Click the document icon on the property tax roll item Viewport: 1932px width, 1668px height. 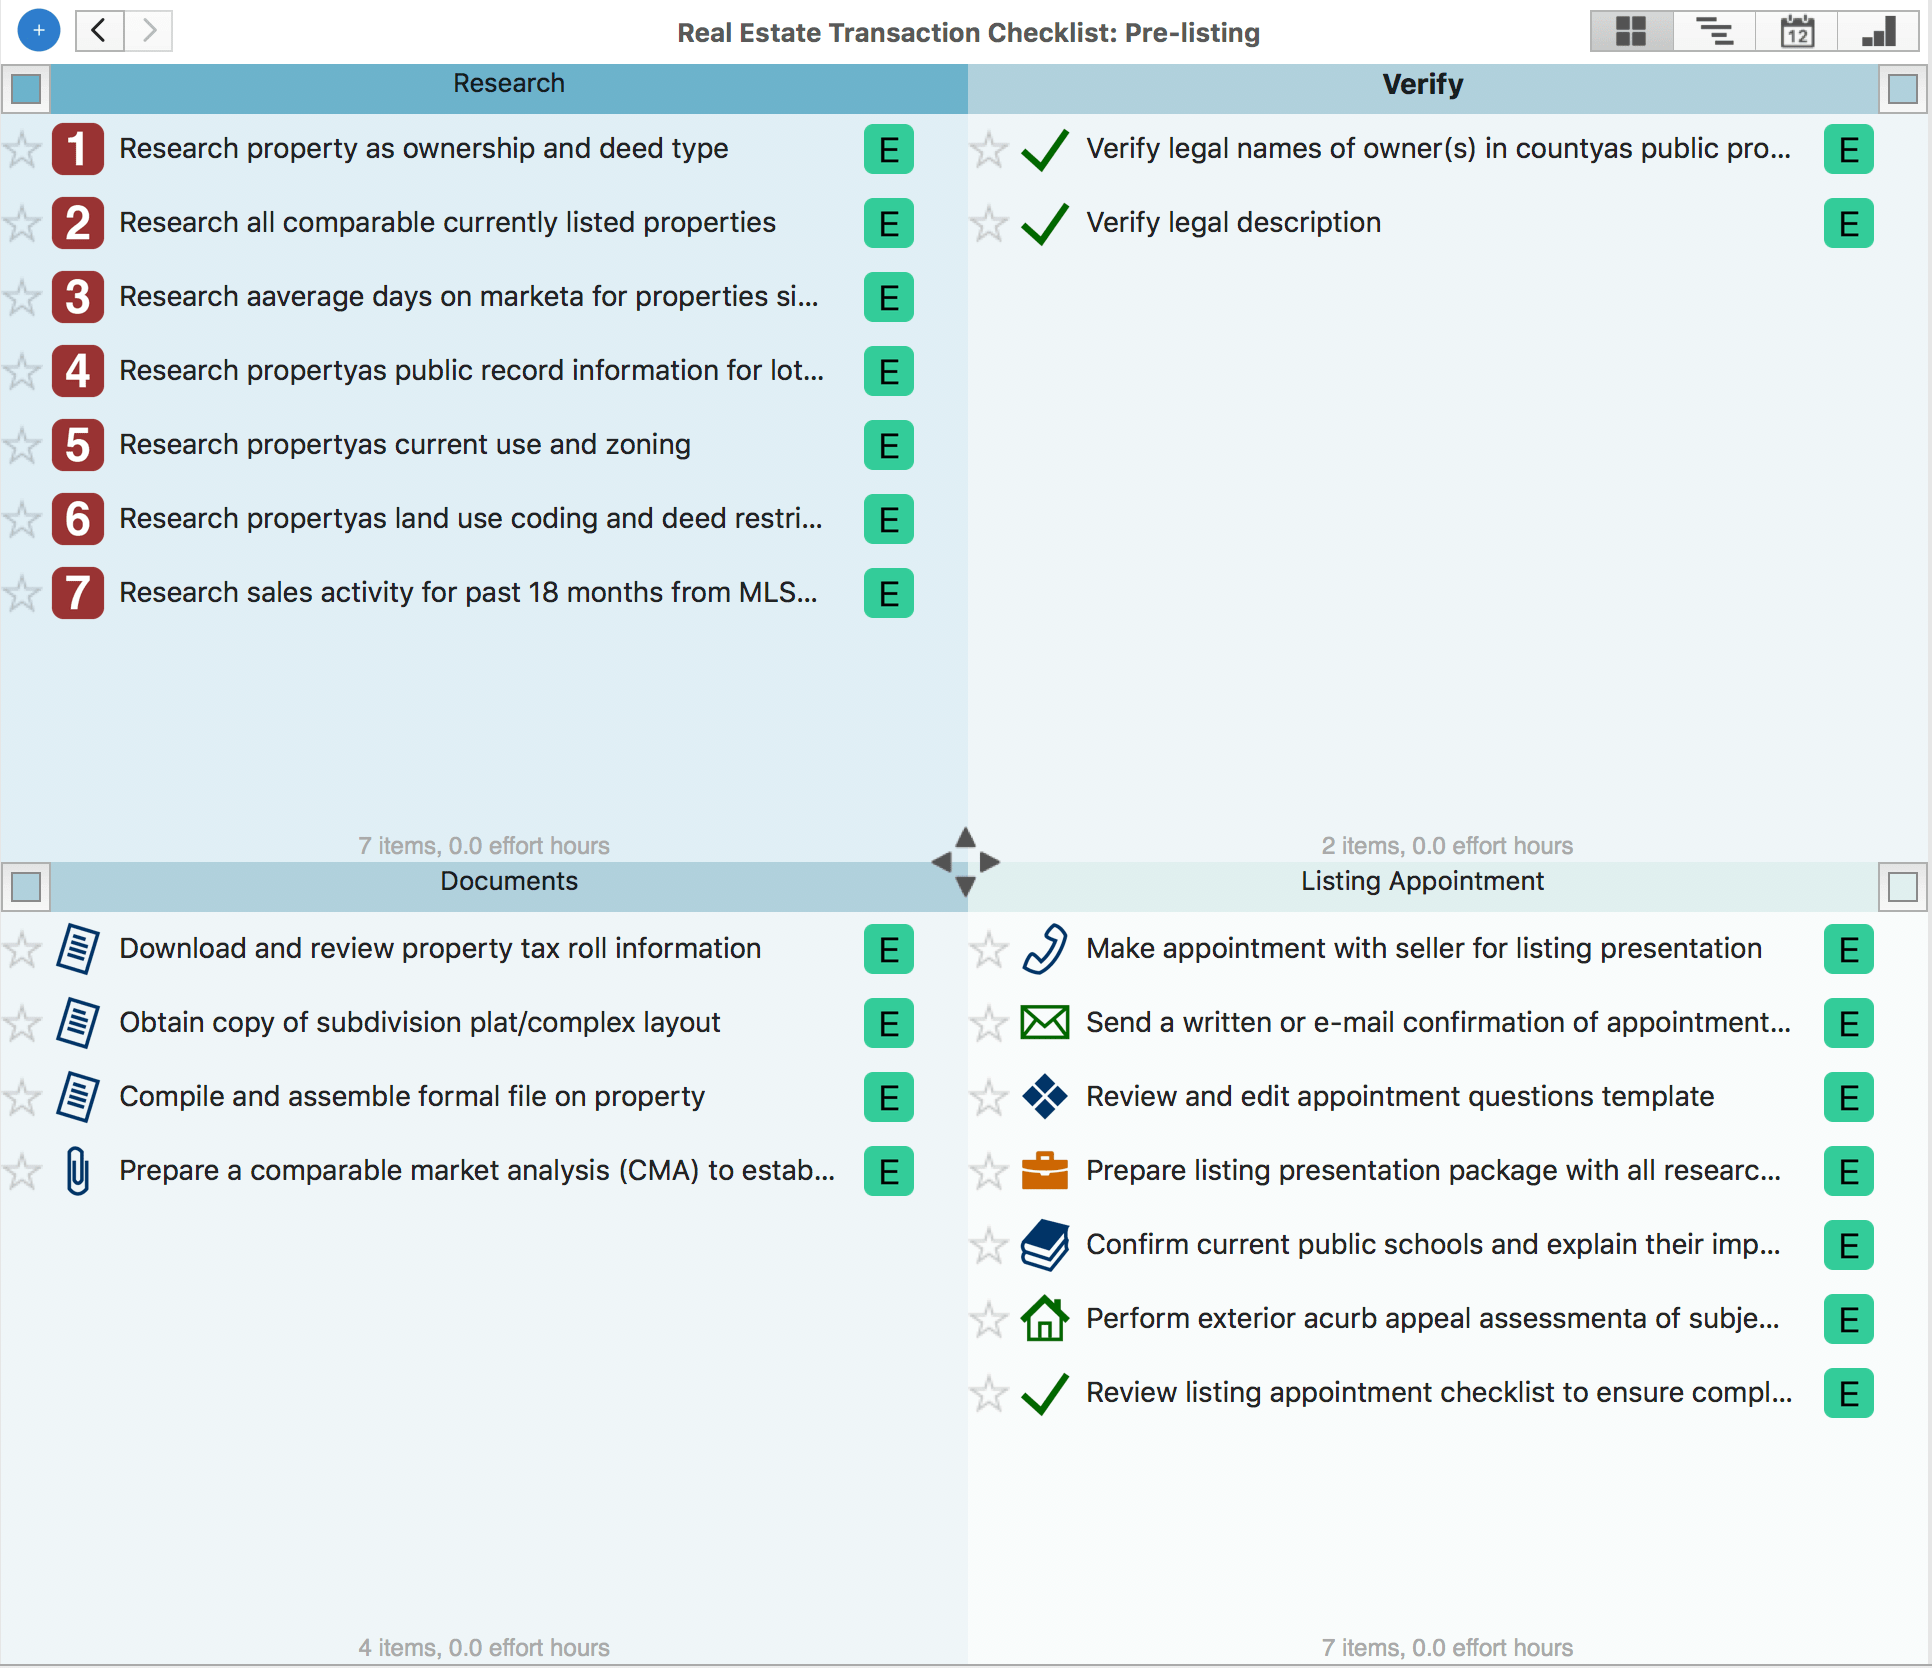(78, 948)
